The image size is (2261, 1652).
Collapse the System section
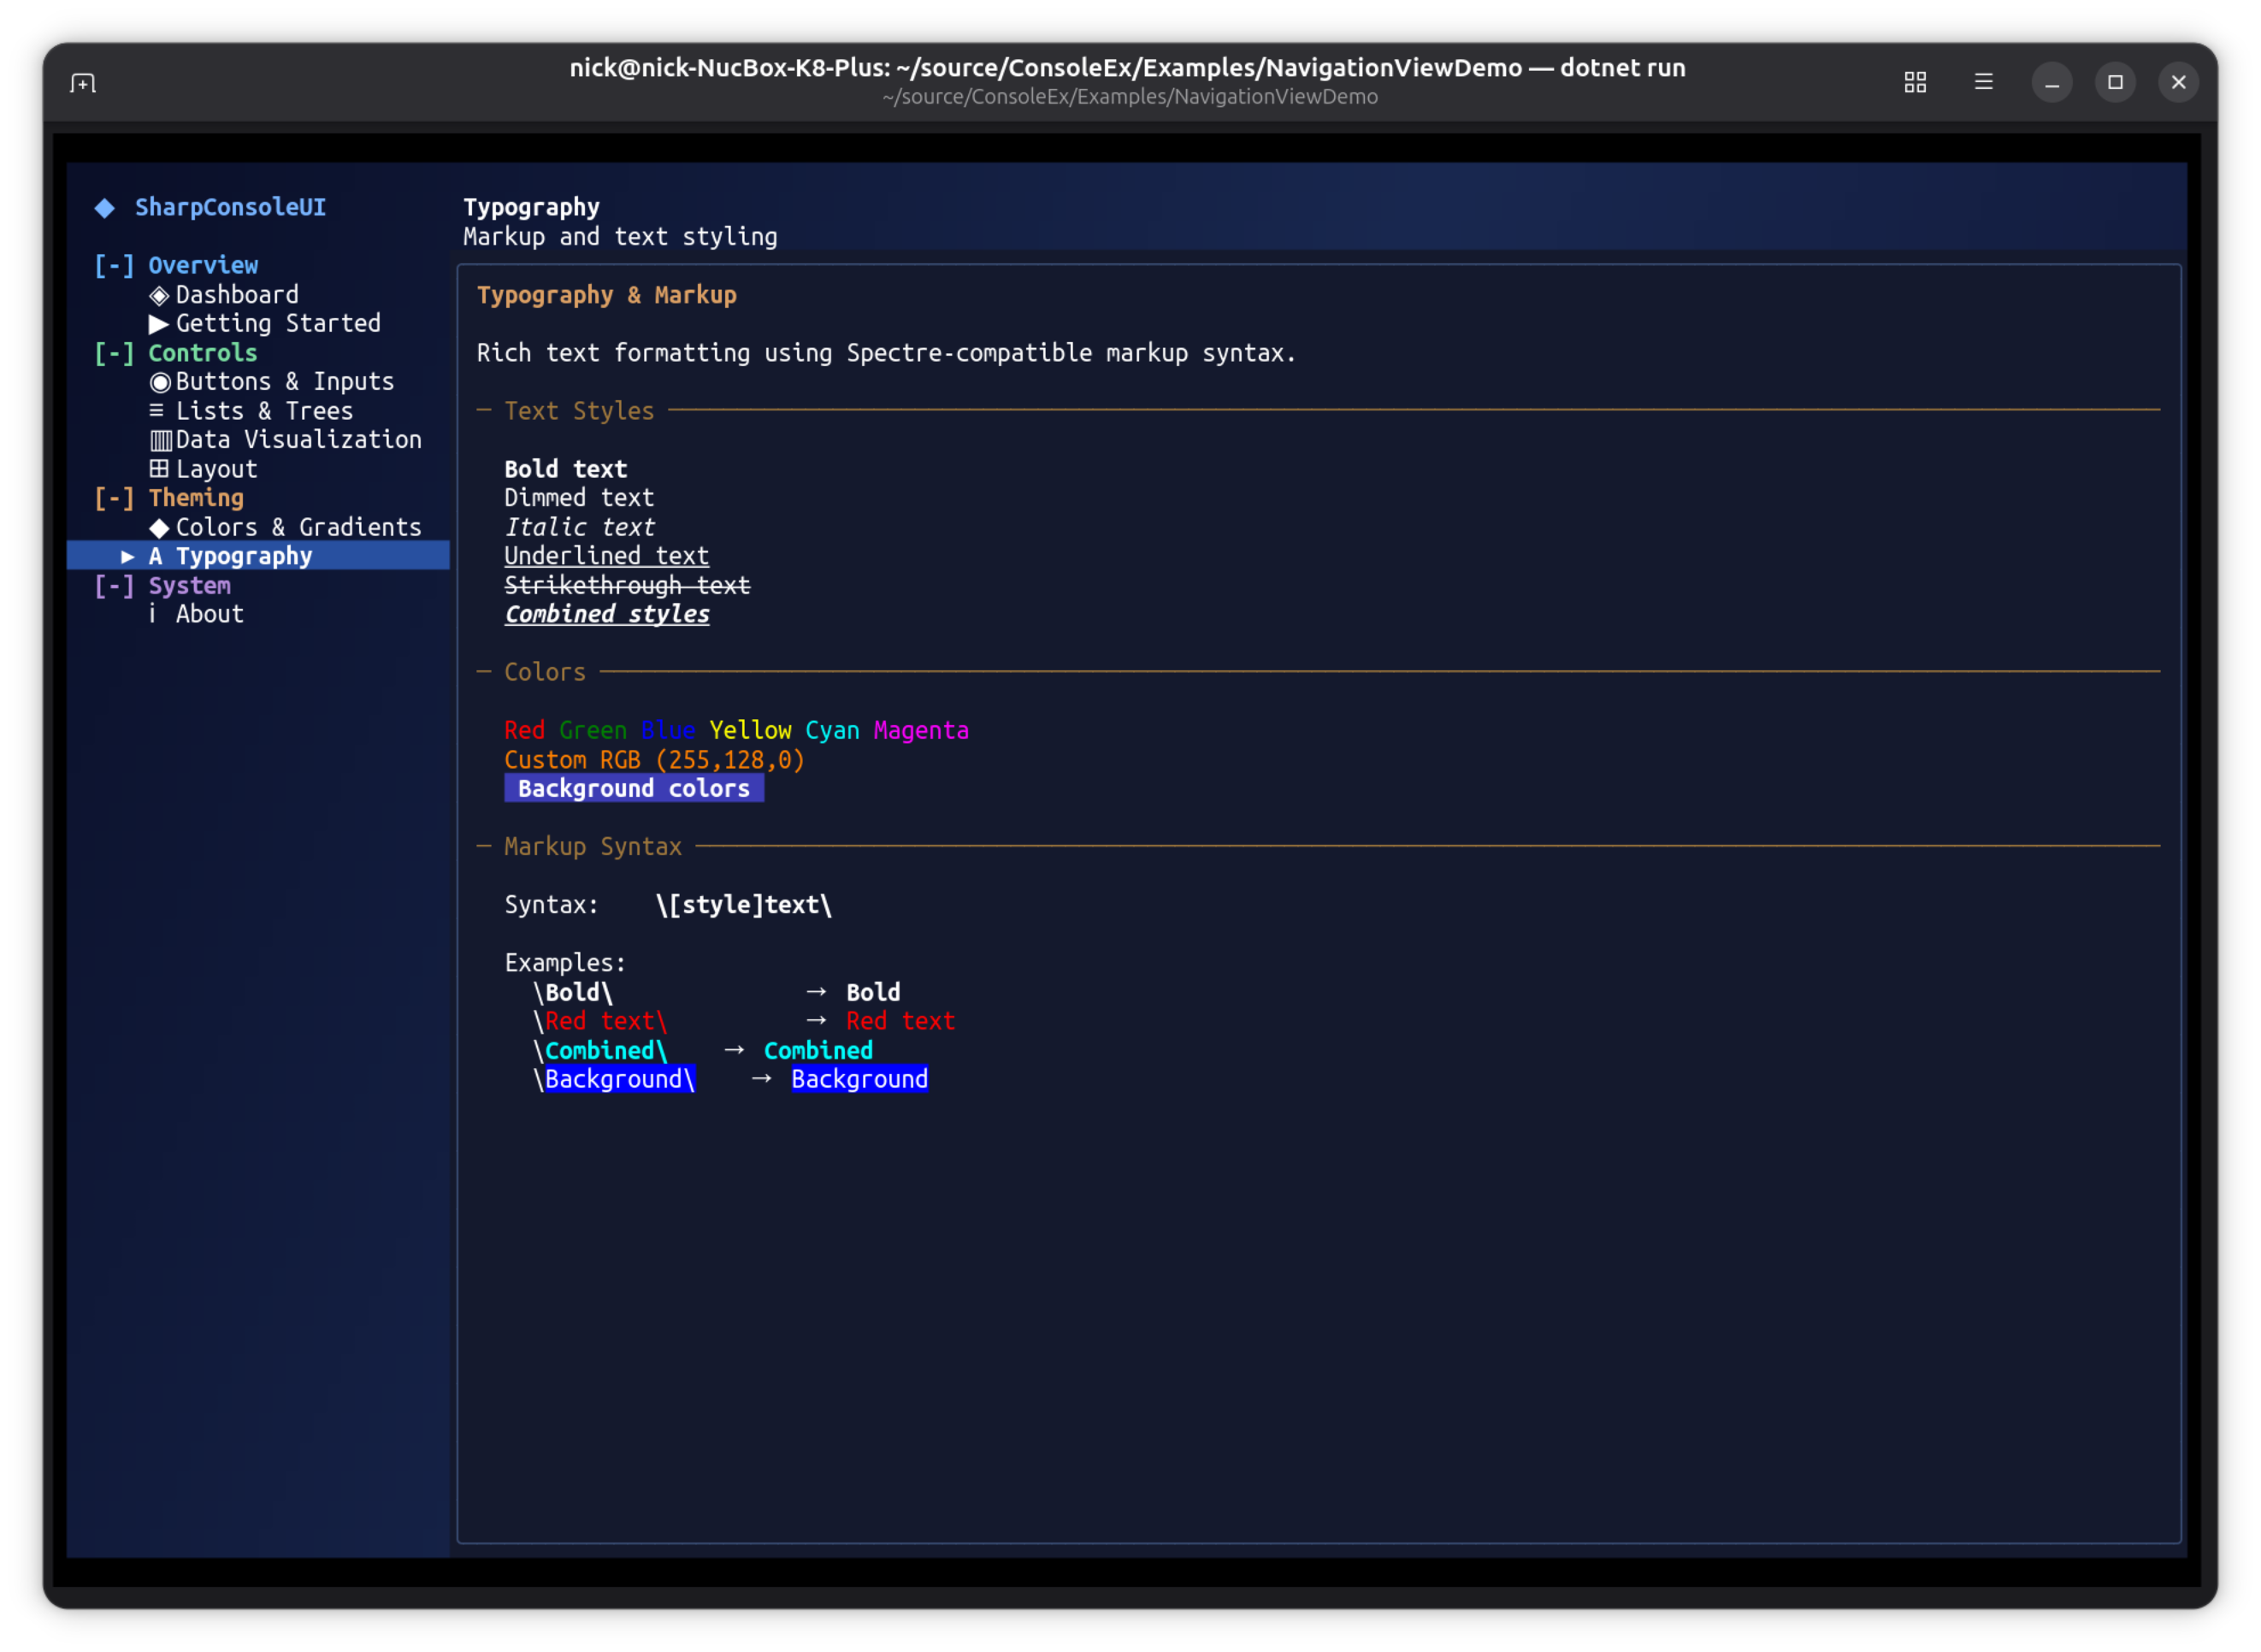tap(114, 586)
